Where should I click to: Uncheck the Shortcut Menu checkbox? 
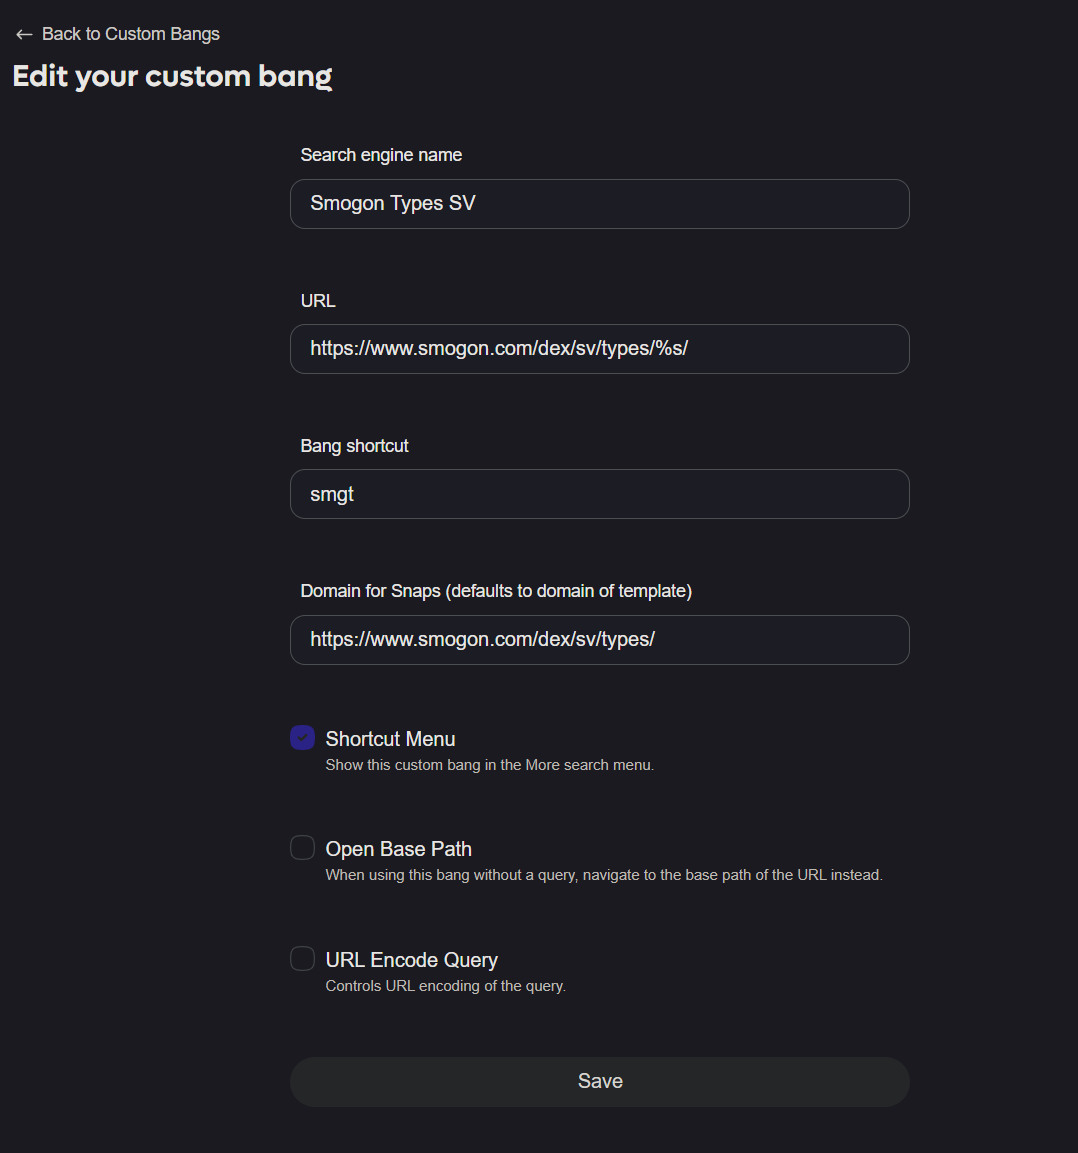click(x=303, y=738)
